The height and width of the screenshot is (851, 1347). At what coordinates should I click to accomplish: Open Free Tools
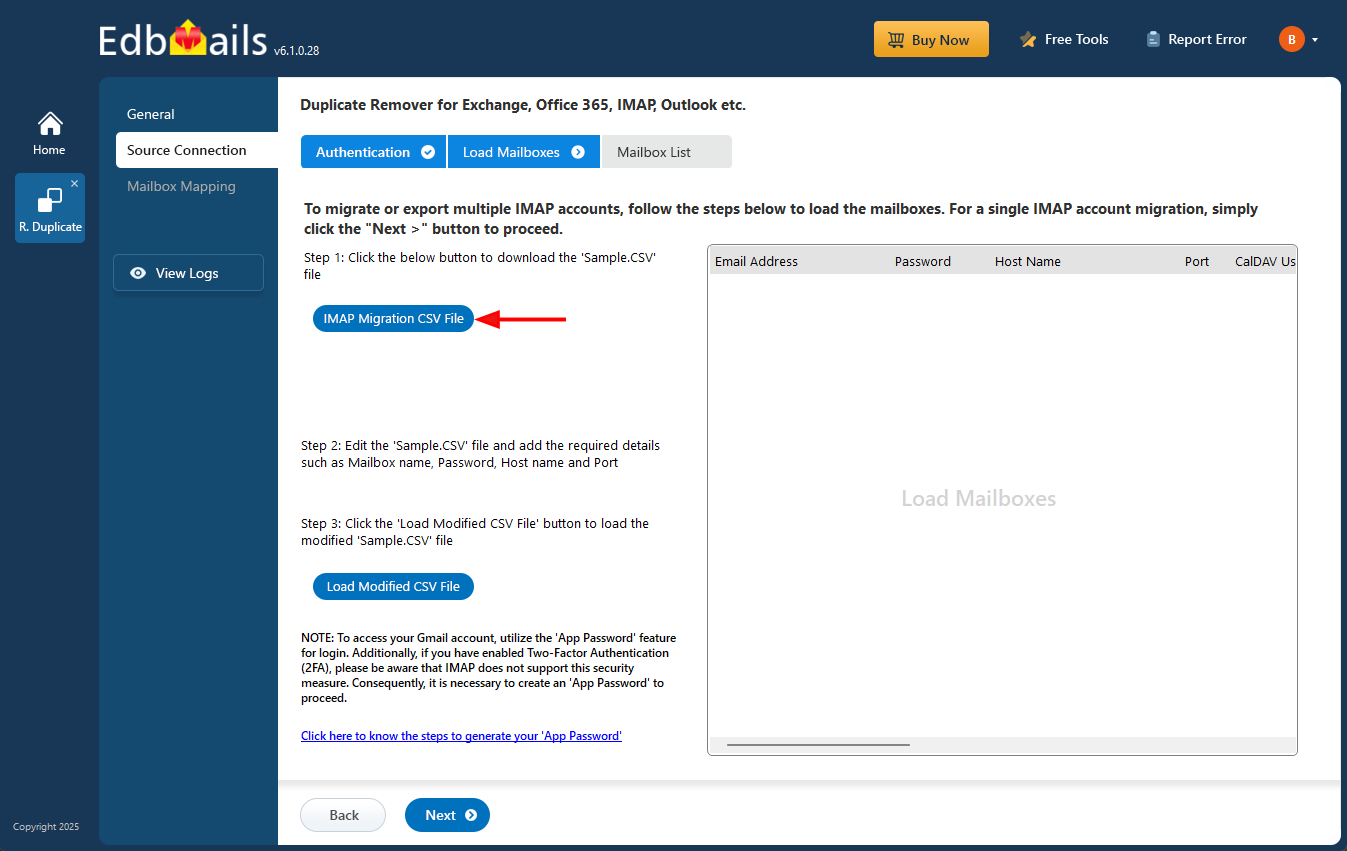pyautogui.click(x=1064, y=40)
